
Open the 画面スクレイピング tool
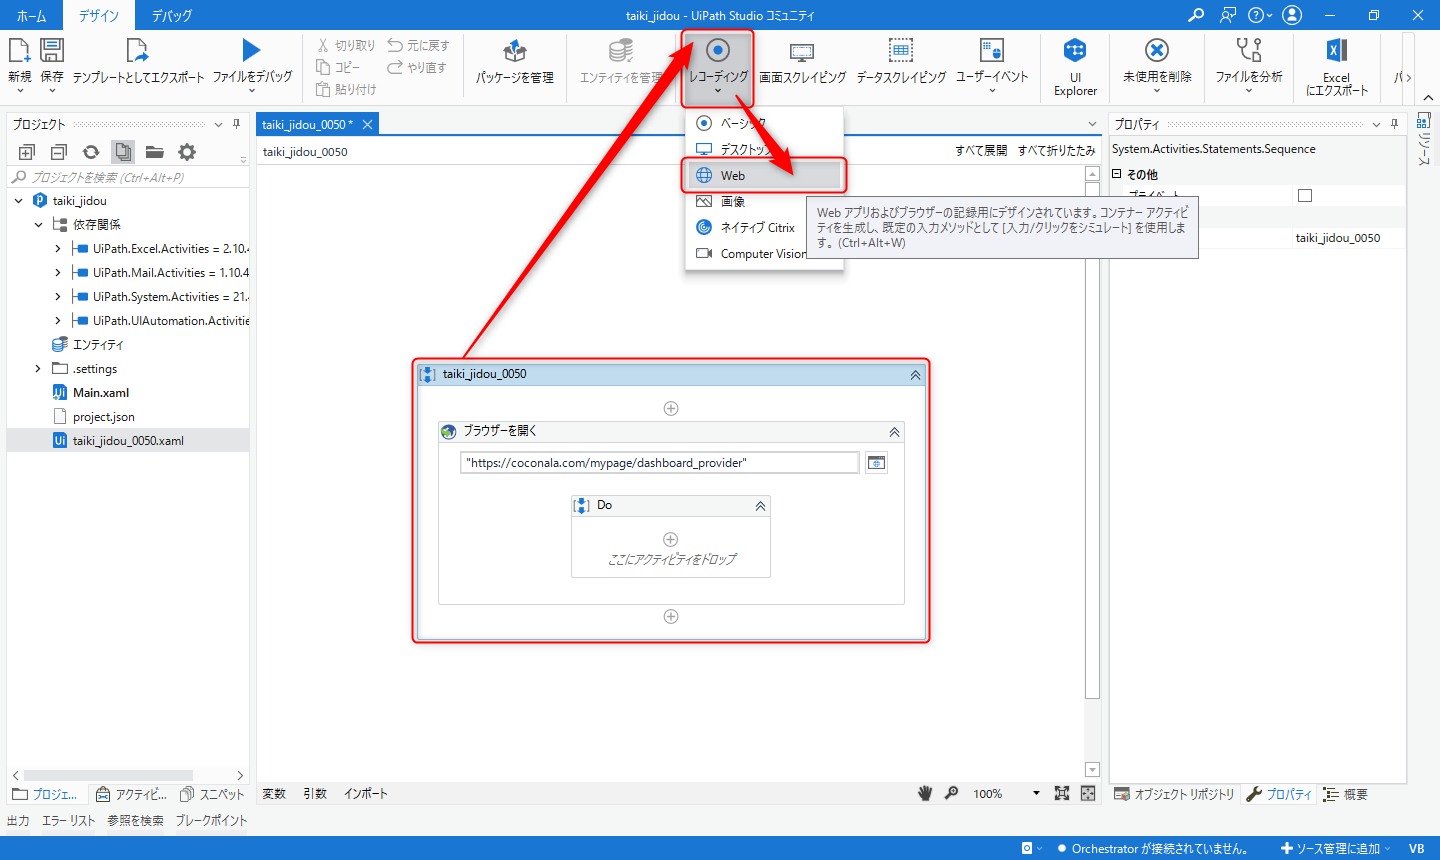point(802,60)
